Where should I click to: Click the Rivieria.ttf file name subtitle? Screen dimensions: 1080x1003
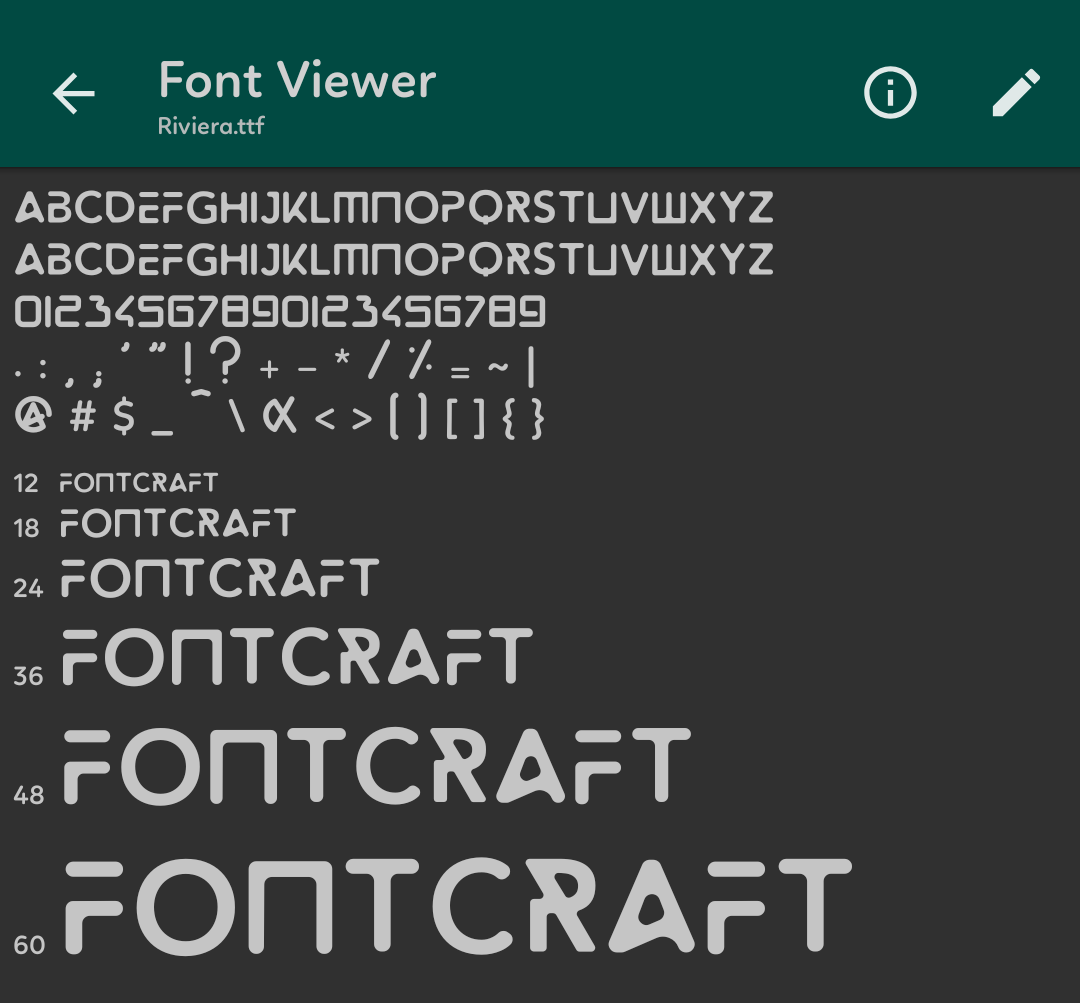(211, 125)
